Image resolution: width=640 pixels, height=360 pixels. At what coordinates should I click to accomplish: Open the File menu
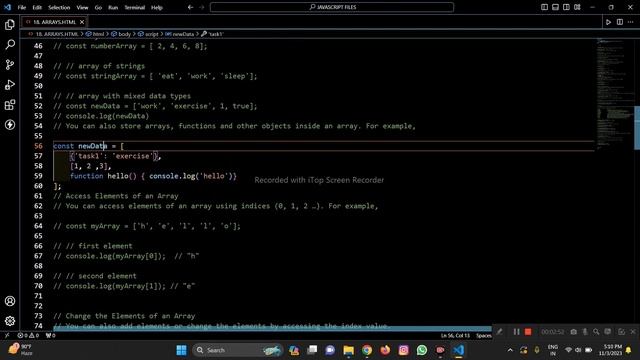point(22,7)
